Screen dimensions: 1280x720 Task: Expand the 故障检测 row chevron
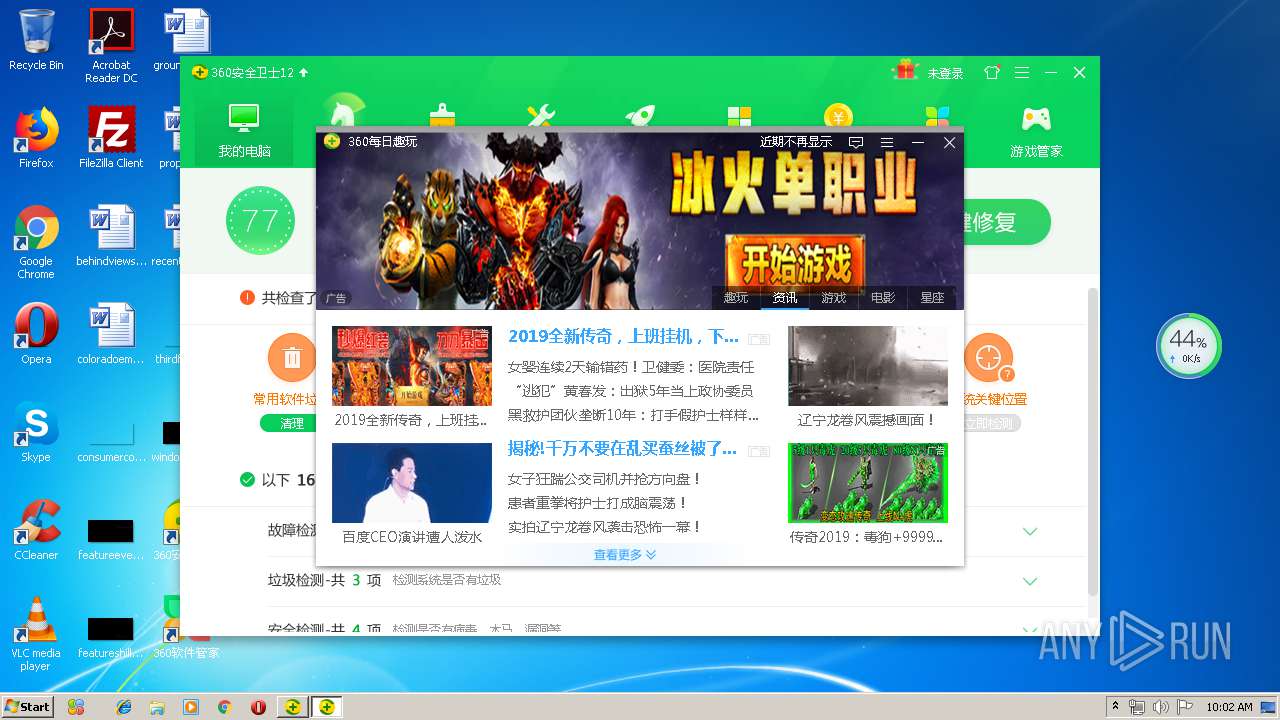pyautogui.click(x=1030, y=531)
